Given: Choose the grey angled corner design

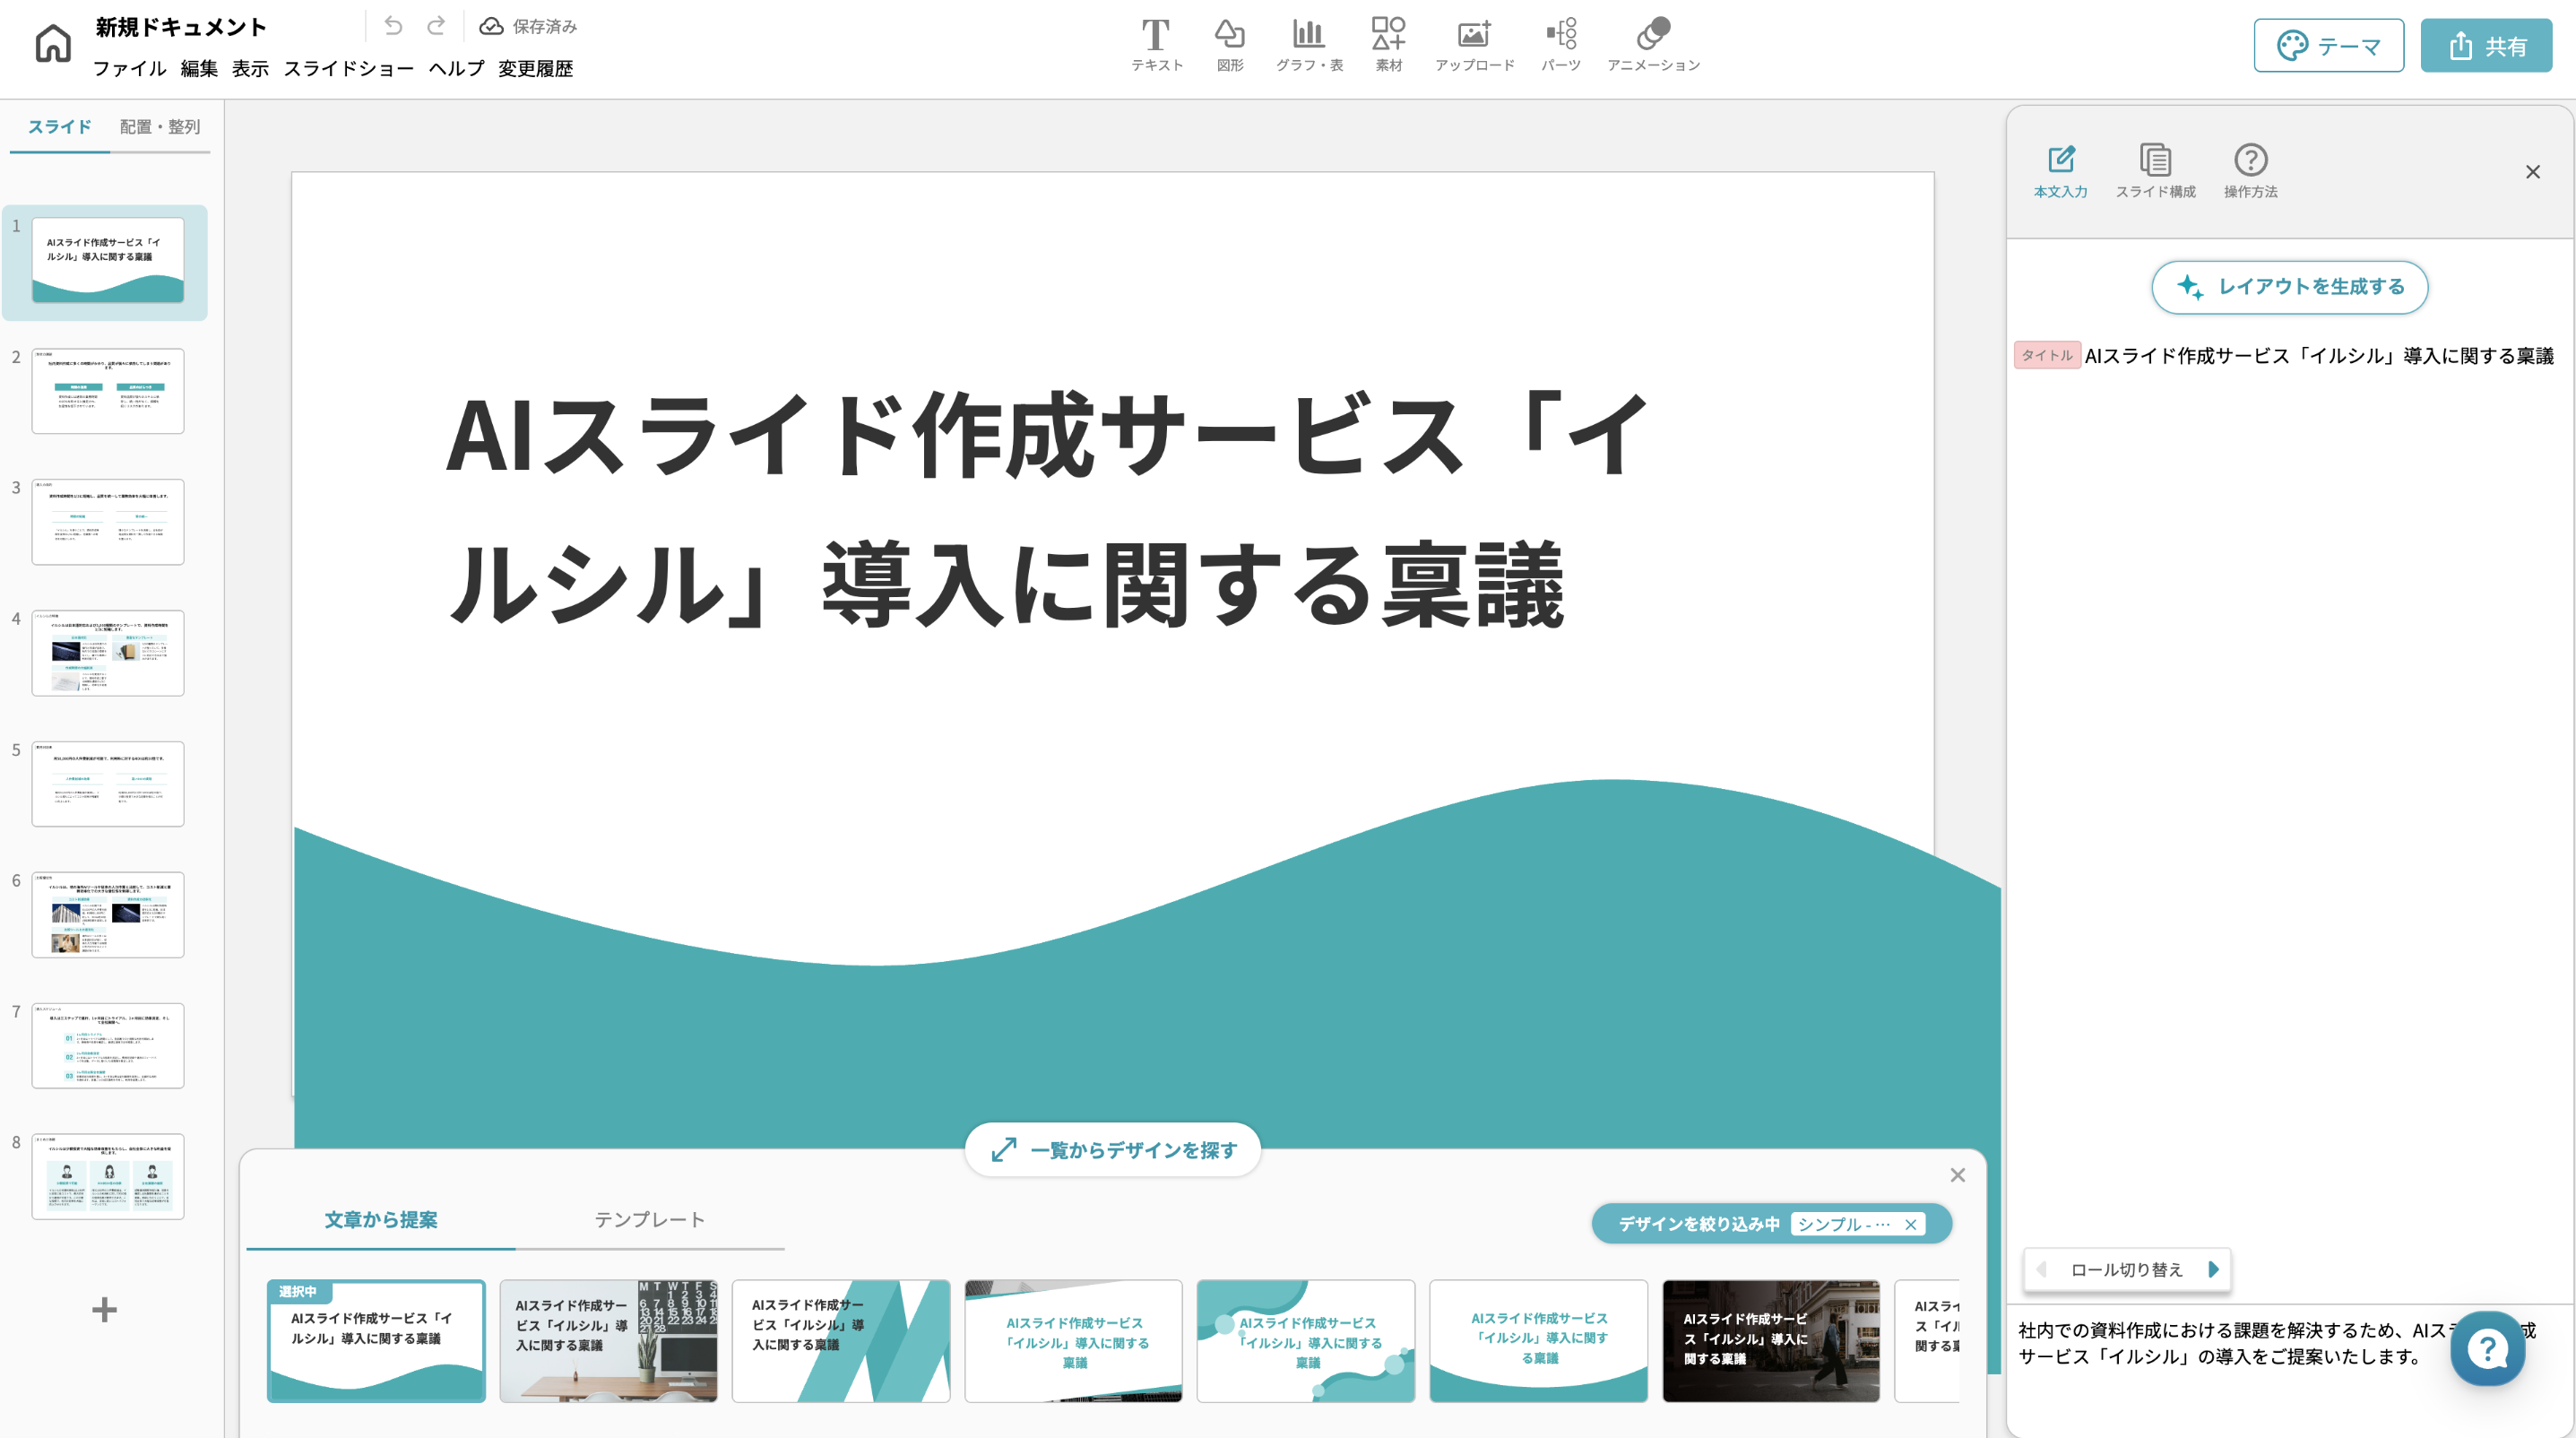Looking at the screenshot, I should [1073, 1341].
